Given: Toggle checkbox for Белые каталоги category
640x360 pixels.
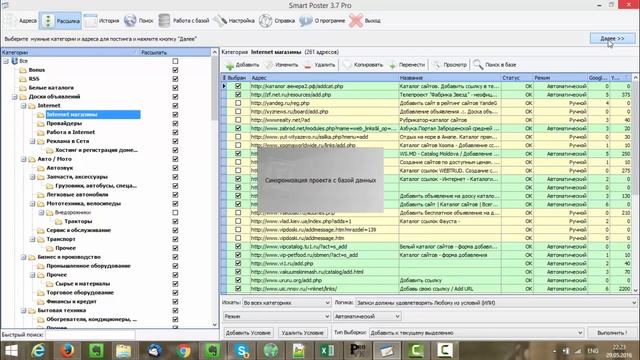Looking at the screenshot, I should (175, 88).
